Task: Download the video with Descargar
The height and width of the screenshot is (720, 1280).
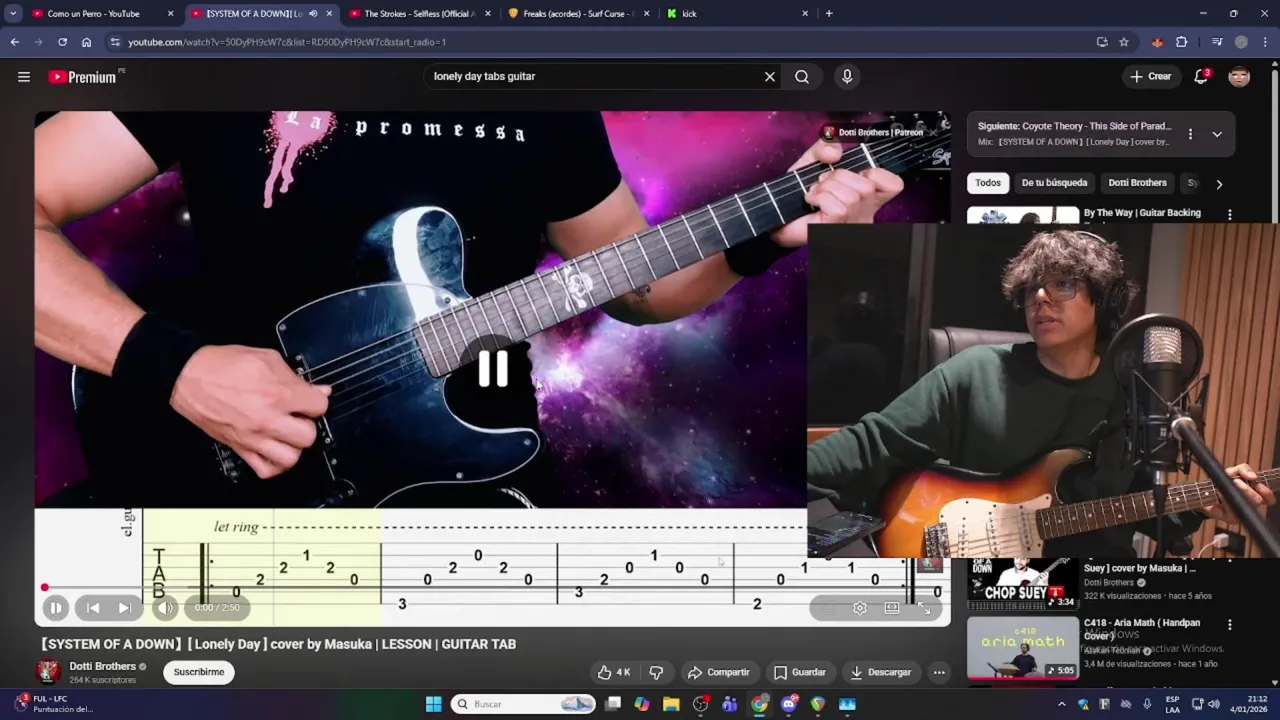Action: (x=880, y=672)
